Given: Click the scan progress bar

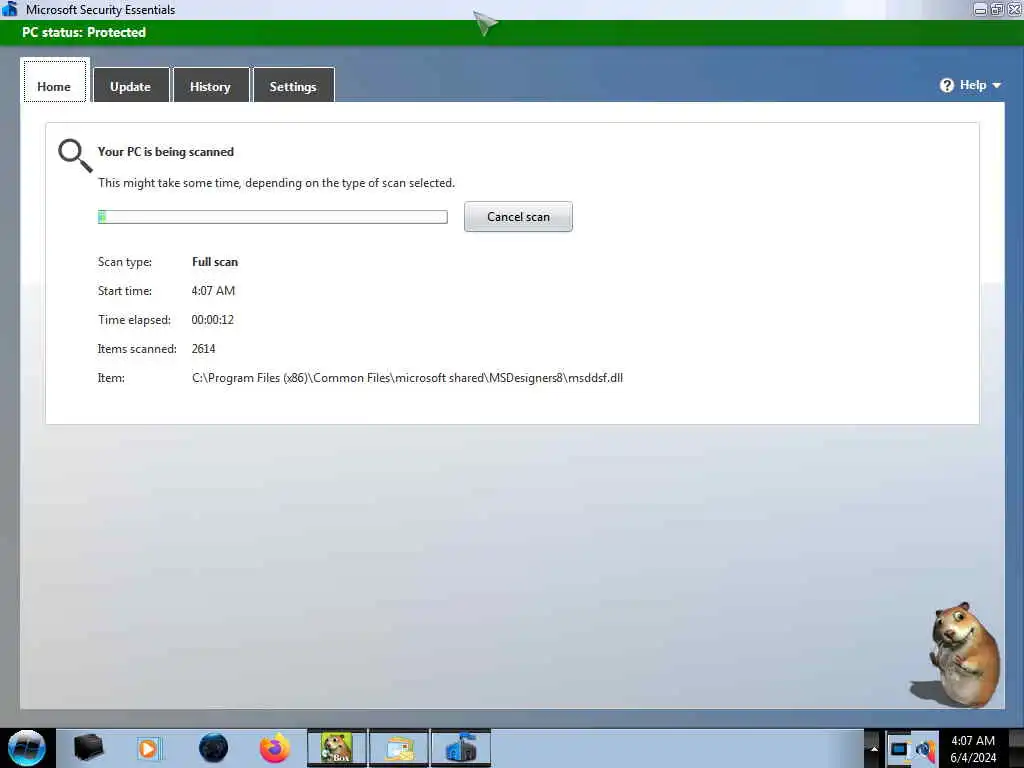Looking at the screenshot, I should [x=272, y=217].
